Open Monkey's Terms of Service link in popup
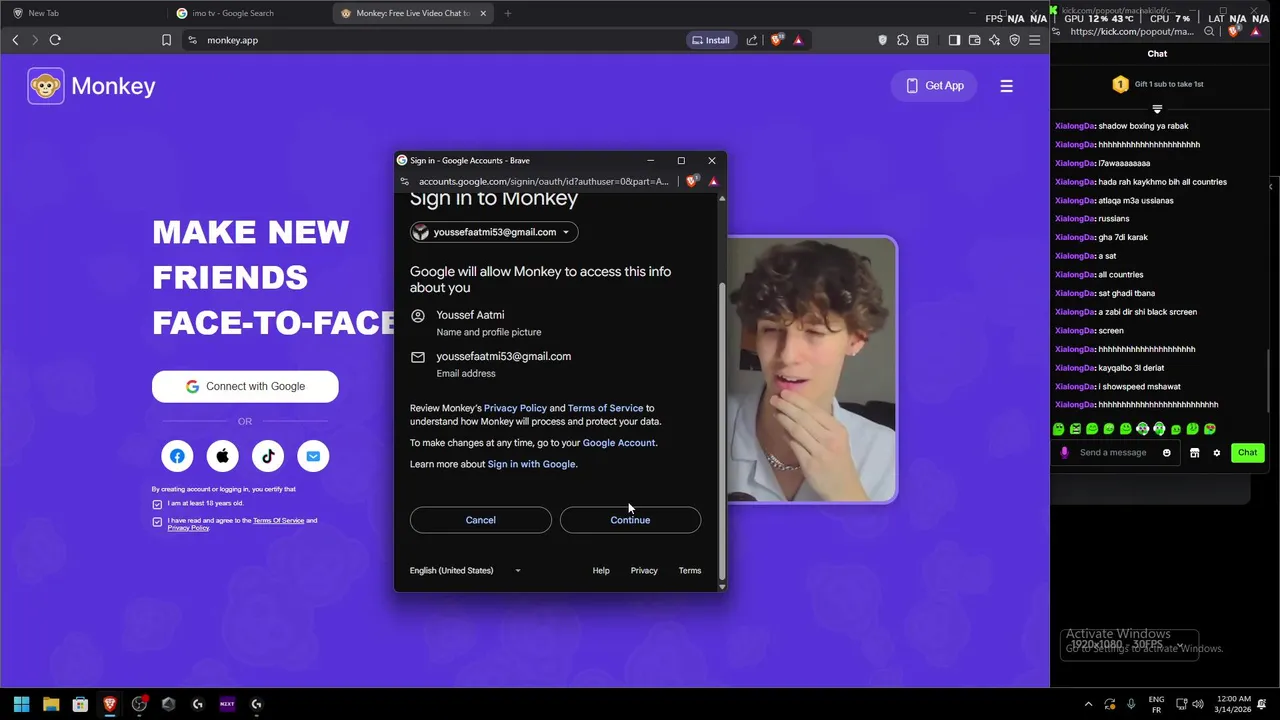1280x720 pixels. 605,408
